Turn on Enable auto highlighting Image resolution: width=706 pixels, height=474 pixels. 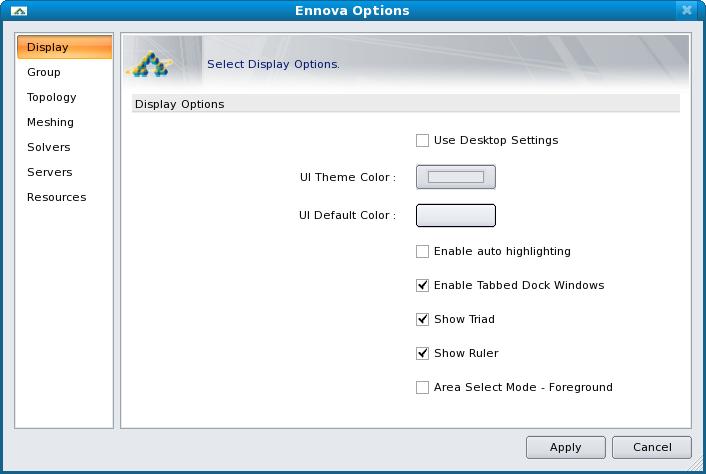click(423, 251)
